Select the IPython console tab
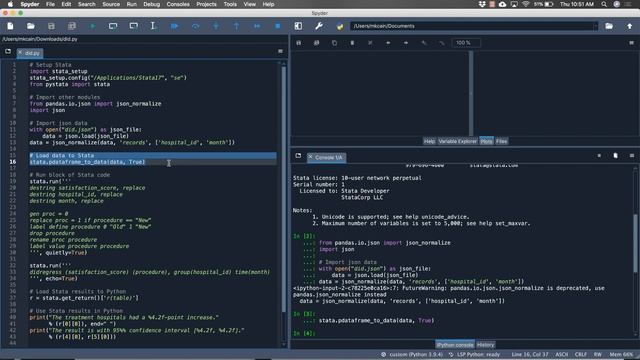 click(455, 345)
